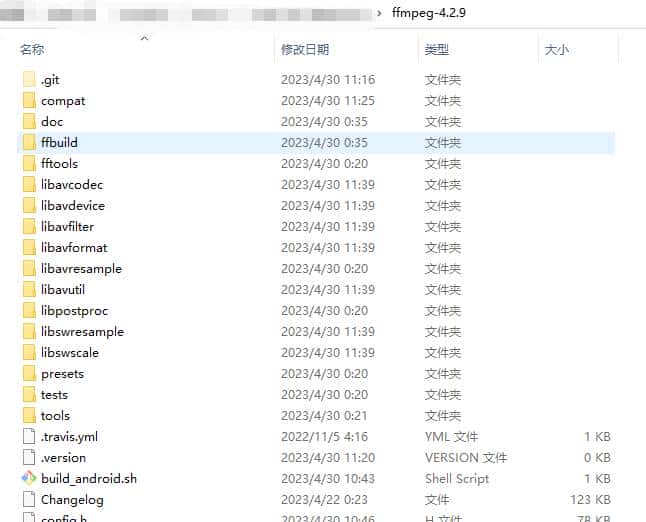Select the compat folder name
This screenshot has height=522, width=646.
tap(63, 101)
